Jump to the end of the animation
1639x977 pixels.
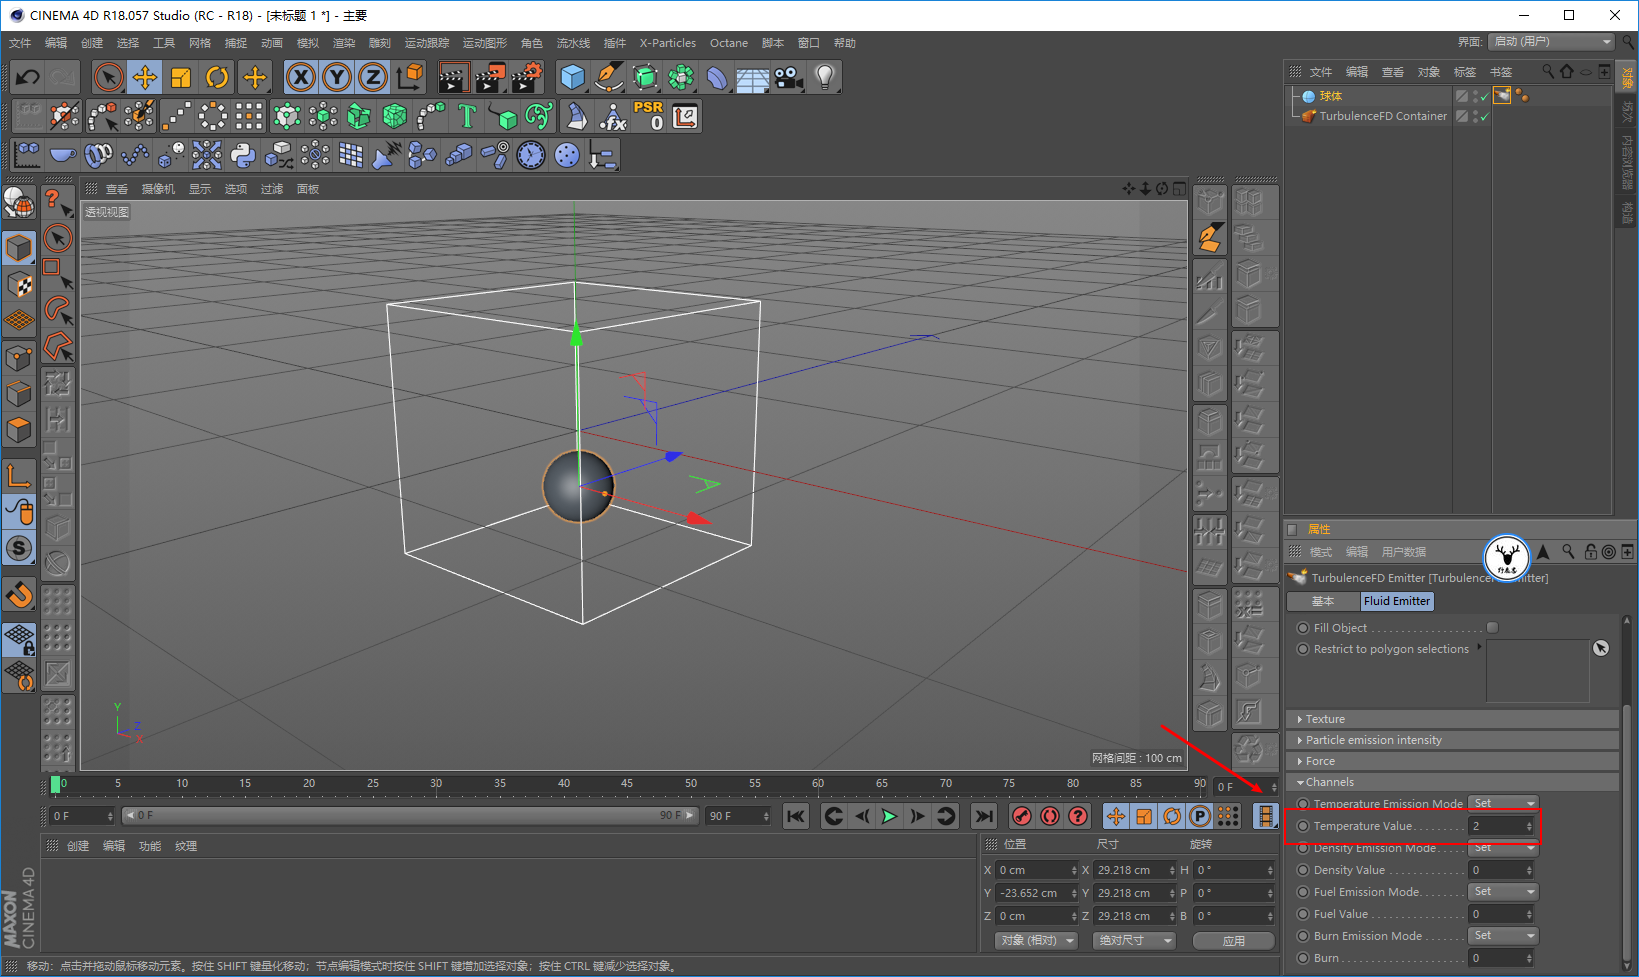pos(985,816)
